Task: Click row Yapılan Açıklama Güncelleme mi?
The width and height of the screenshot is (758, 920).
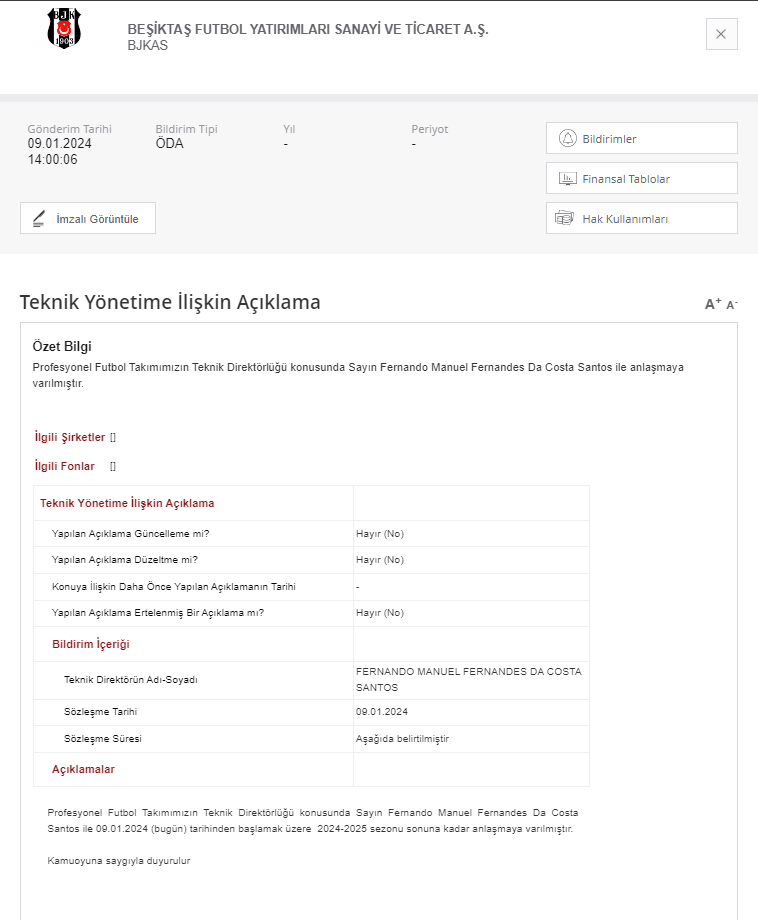Action: (x=311, y=534)
